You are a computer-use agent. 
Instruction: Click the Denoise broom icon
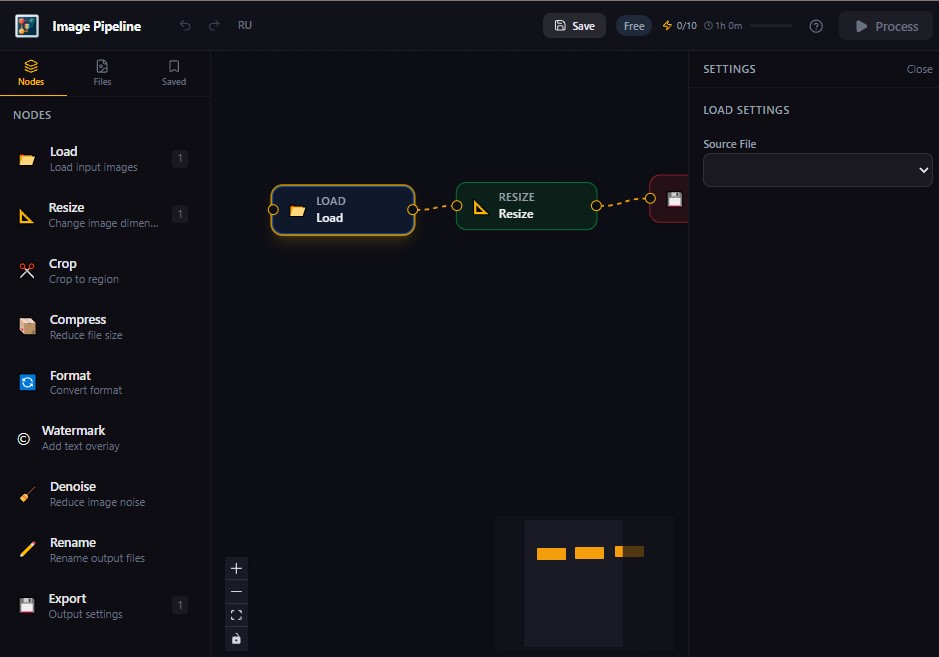[28, 494]
